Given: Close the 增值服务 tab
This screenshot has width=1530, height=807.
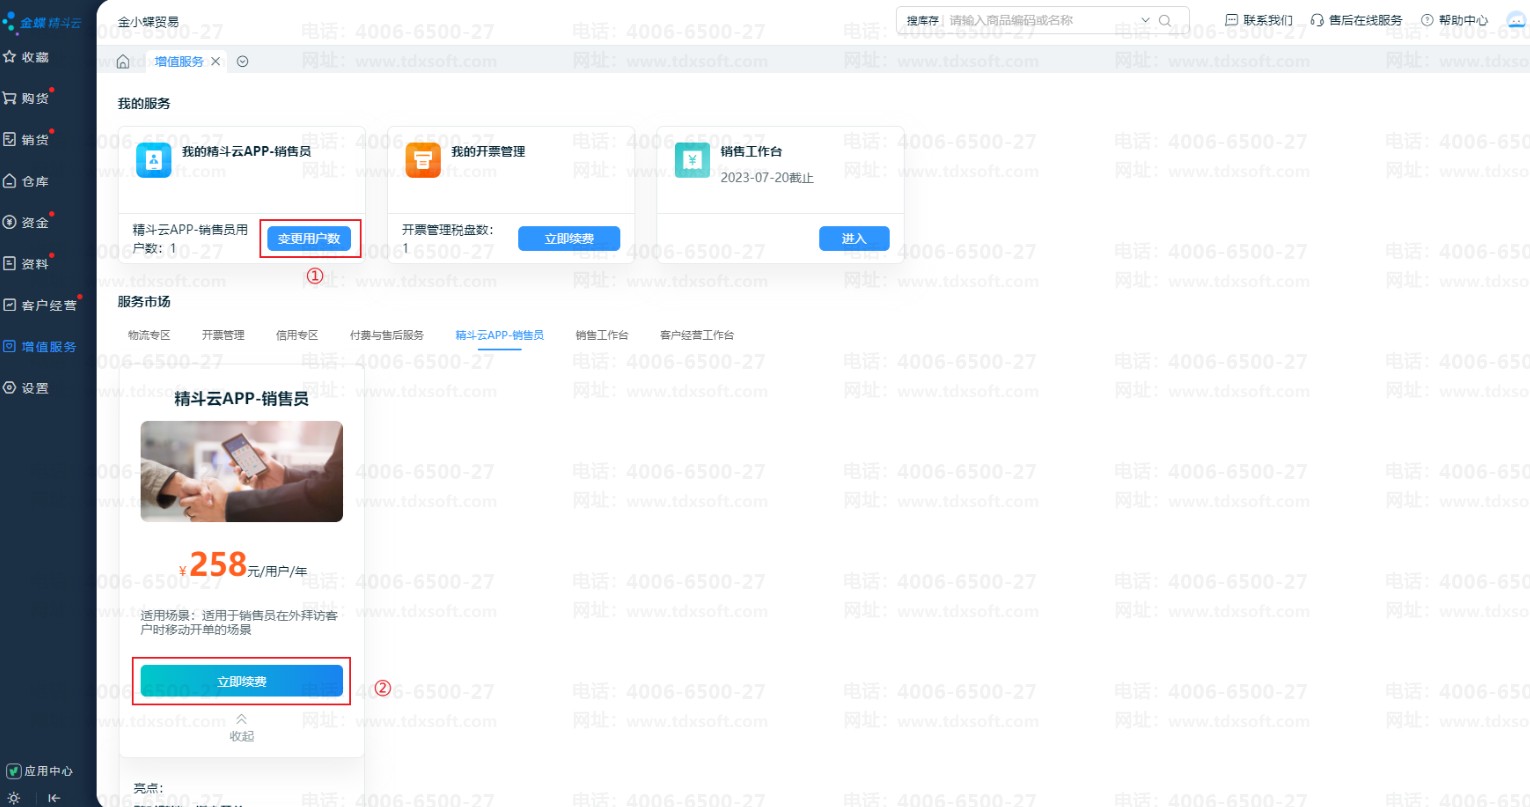Looking at the screenshot, I should click(x=215, y=62).
